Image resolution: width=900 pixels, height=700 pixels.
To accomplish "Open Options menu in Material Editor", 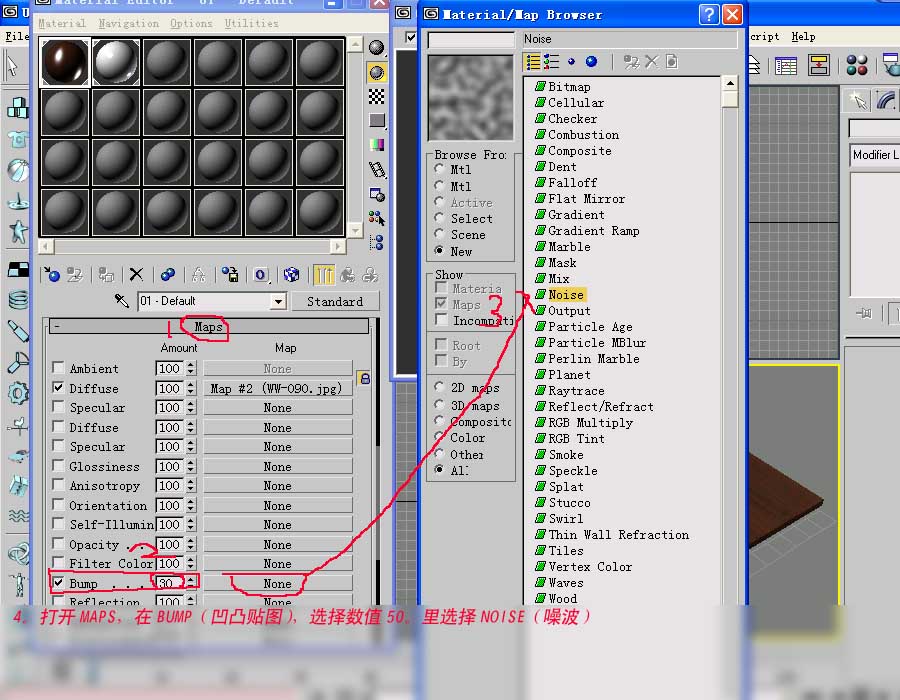I will tap(191, 24).
